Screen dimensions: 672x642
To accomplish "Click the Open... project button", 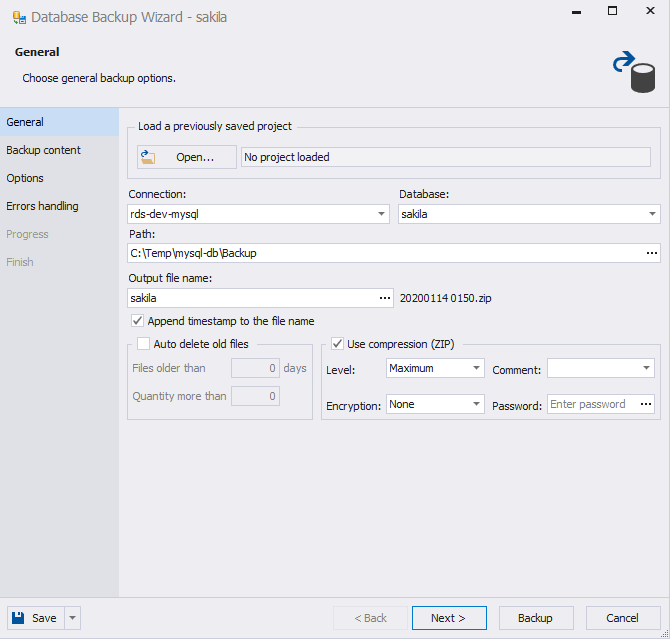I will pyautogui.click(x=187, y=157).
